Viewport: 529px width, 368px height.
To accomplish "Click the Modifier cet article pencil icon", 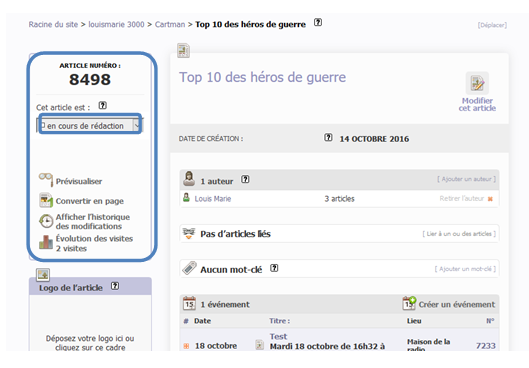I will click(477, 83).
